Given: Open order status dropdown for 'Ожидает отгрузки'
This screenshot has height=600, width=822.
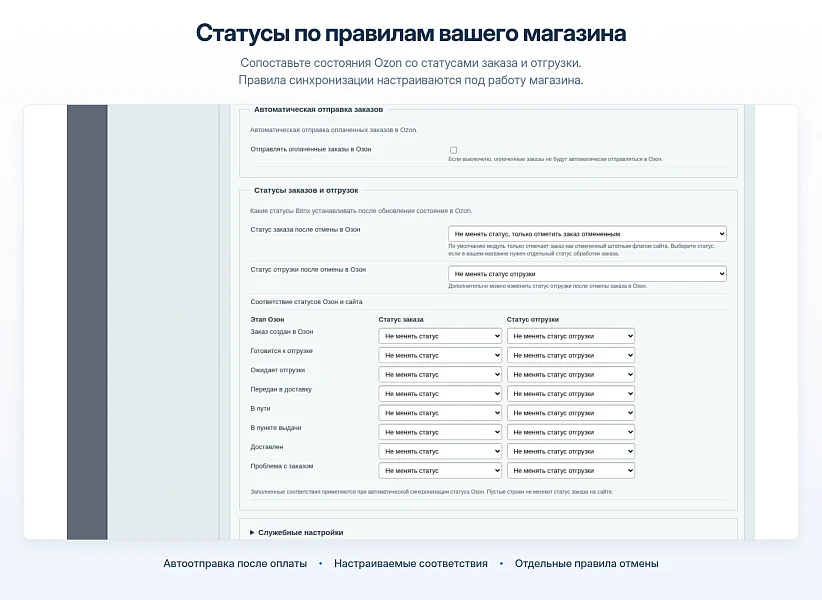Looking at the screenshot, I should [x=440, y=375].
